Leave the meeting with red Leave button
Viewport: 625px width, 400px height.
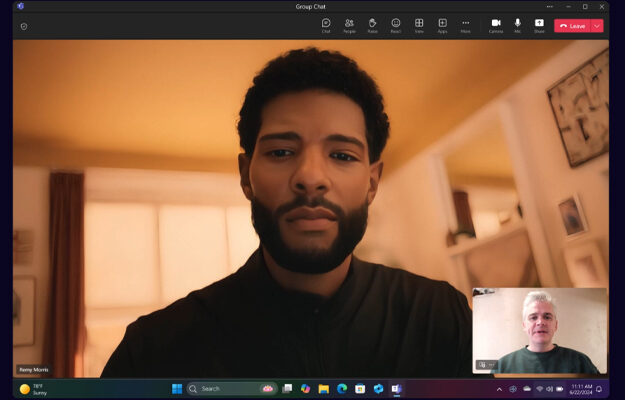[572, 26]
